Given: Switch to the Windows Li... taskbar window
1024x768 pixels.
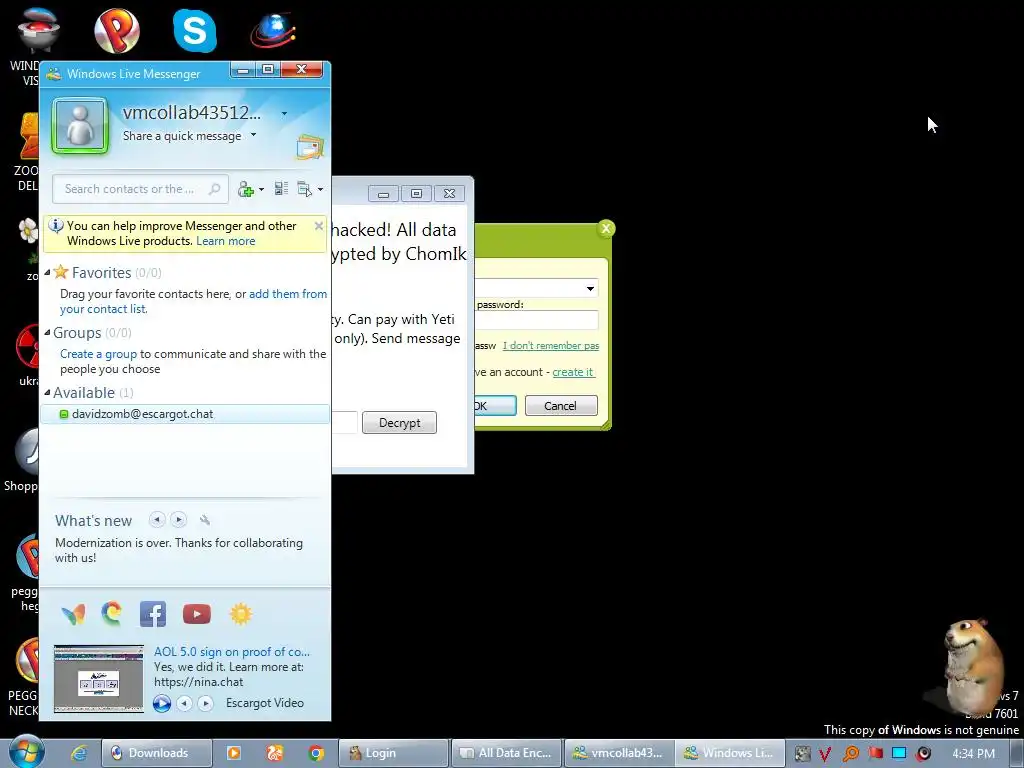Looking at the screenshot, I should (729, 753).
